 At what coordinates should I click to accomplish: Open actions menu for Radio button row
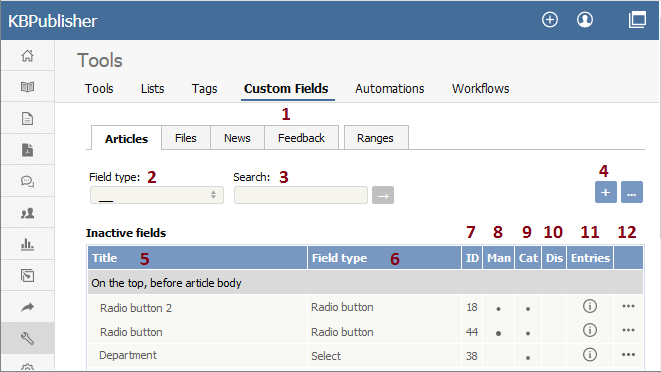tap(628, 330)
